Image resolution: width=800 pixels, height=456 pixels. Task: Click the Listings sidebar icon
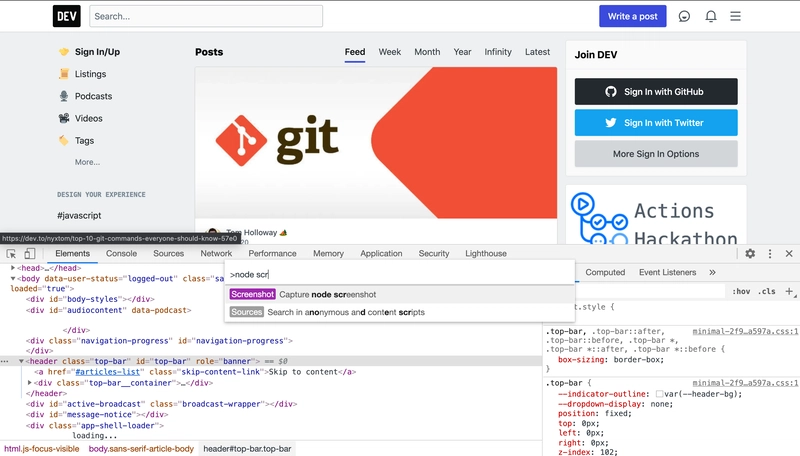(x=64, y=74)
